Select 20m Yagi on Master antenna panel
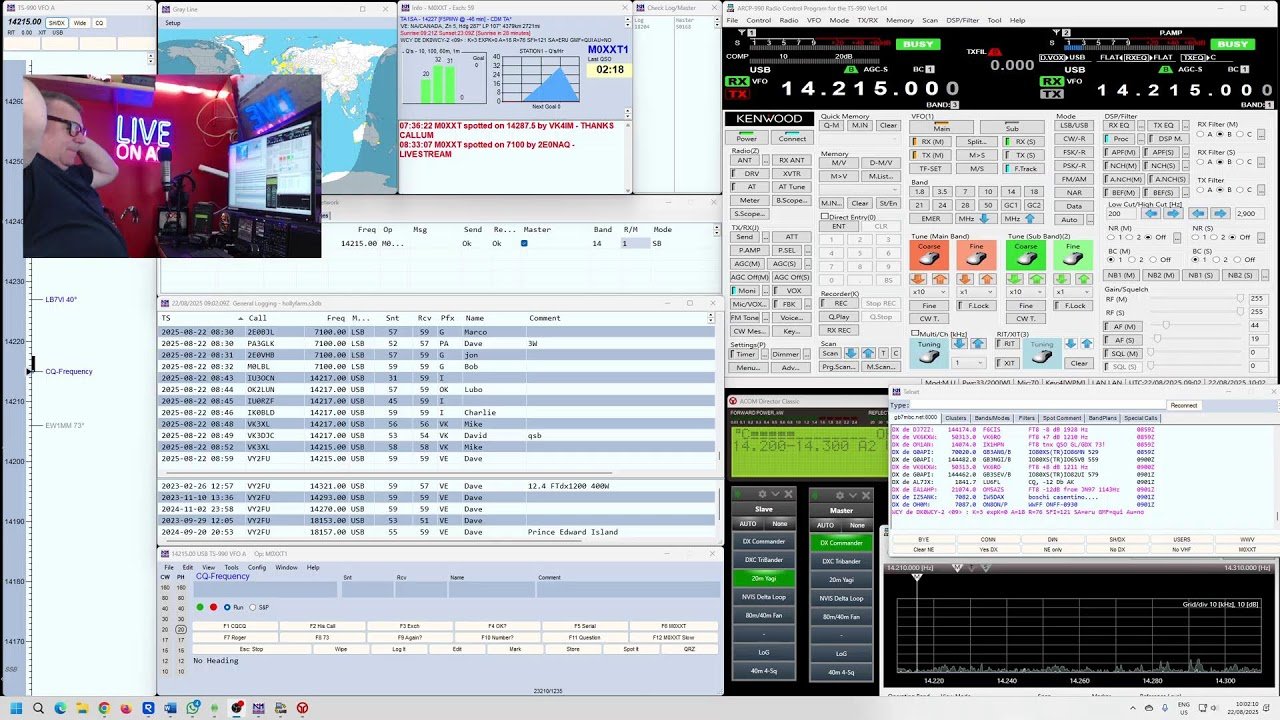1280x720 pixels. (841, 579)
